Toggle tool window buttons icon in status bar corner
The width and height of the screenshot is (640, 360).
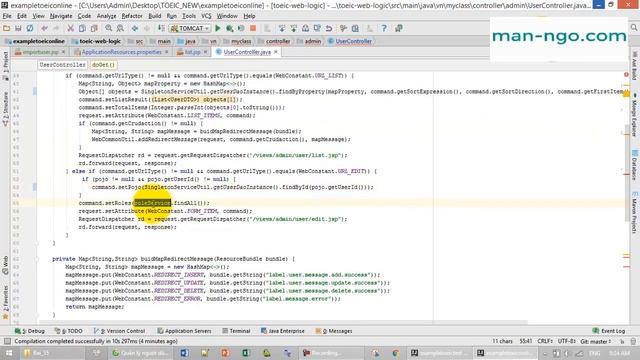point(7,341)
